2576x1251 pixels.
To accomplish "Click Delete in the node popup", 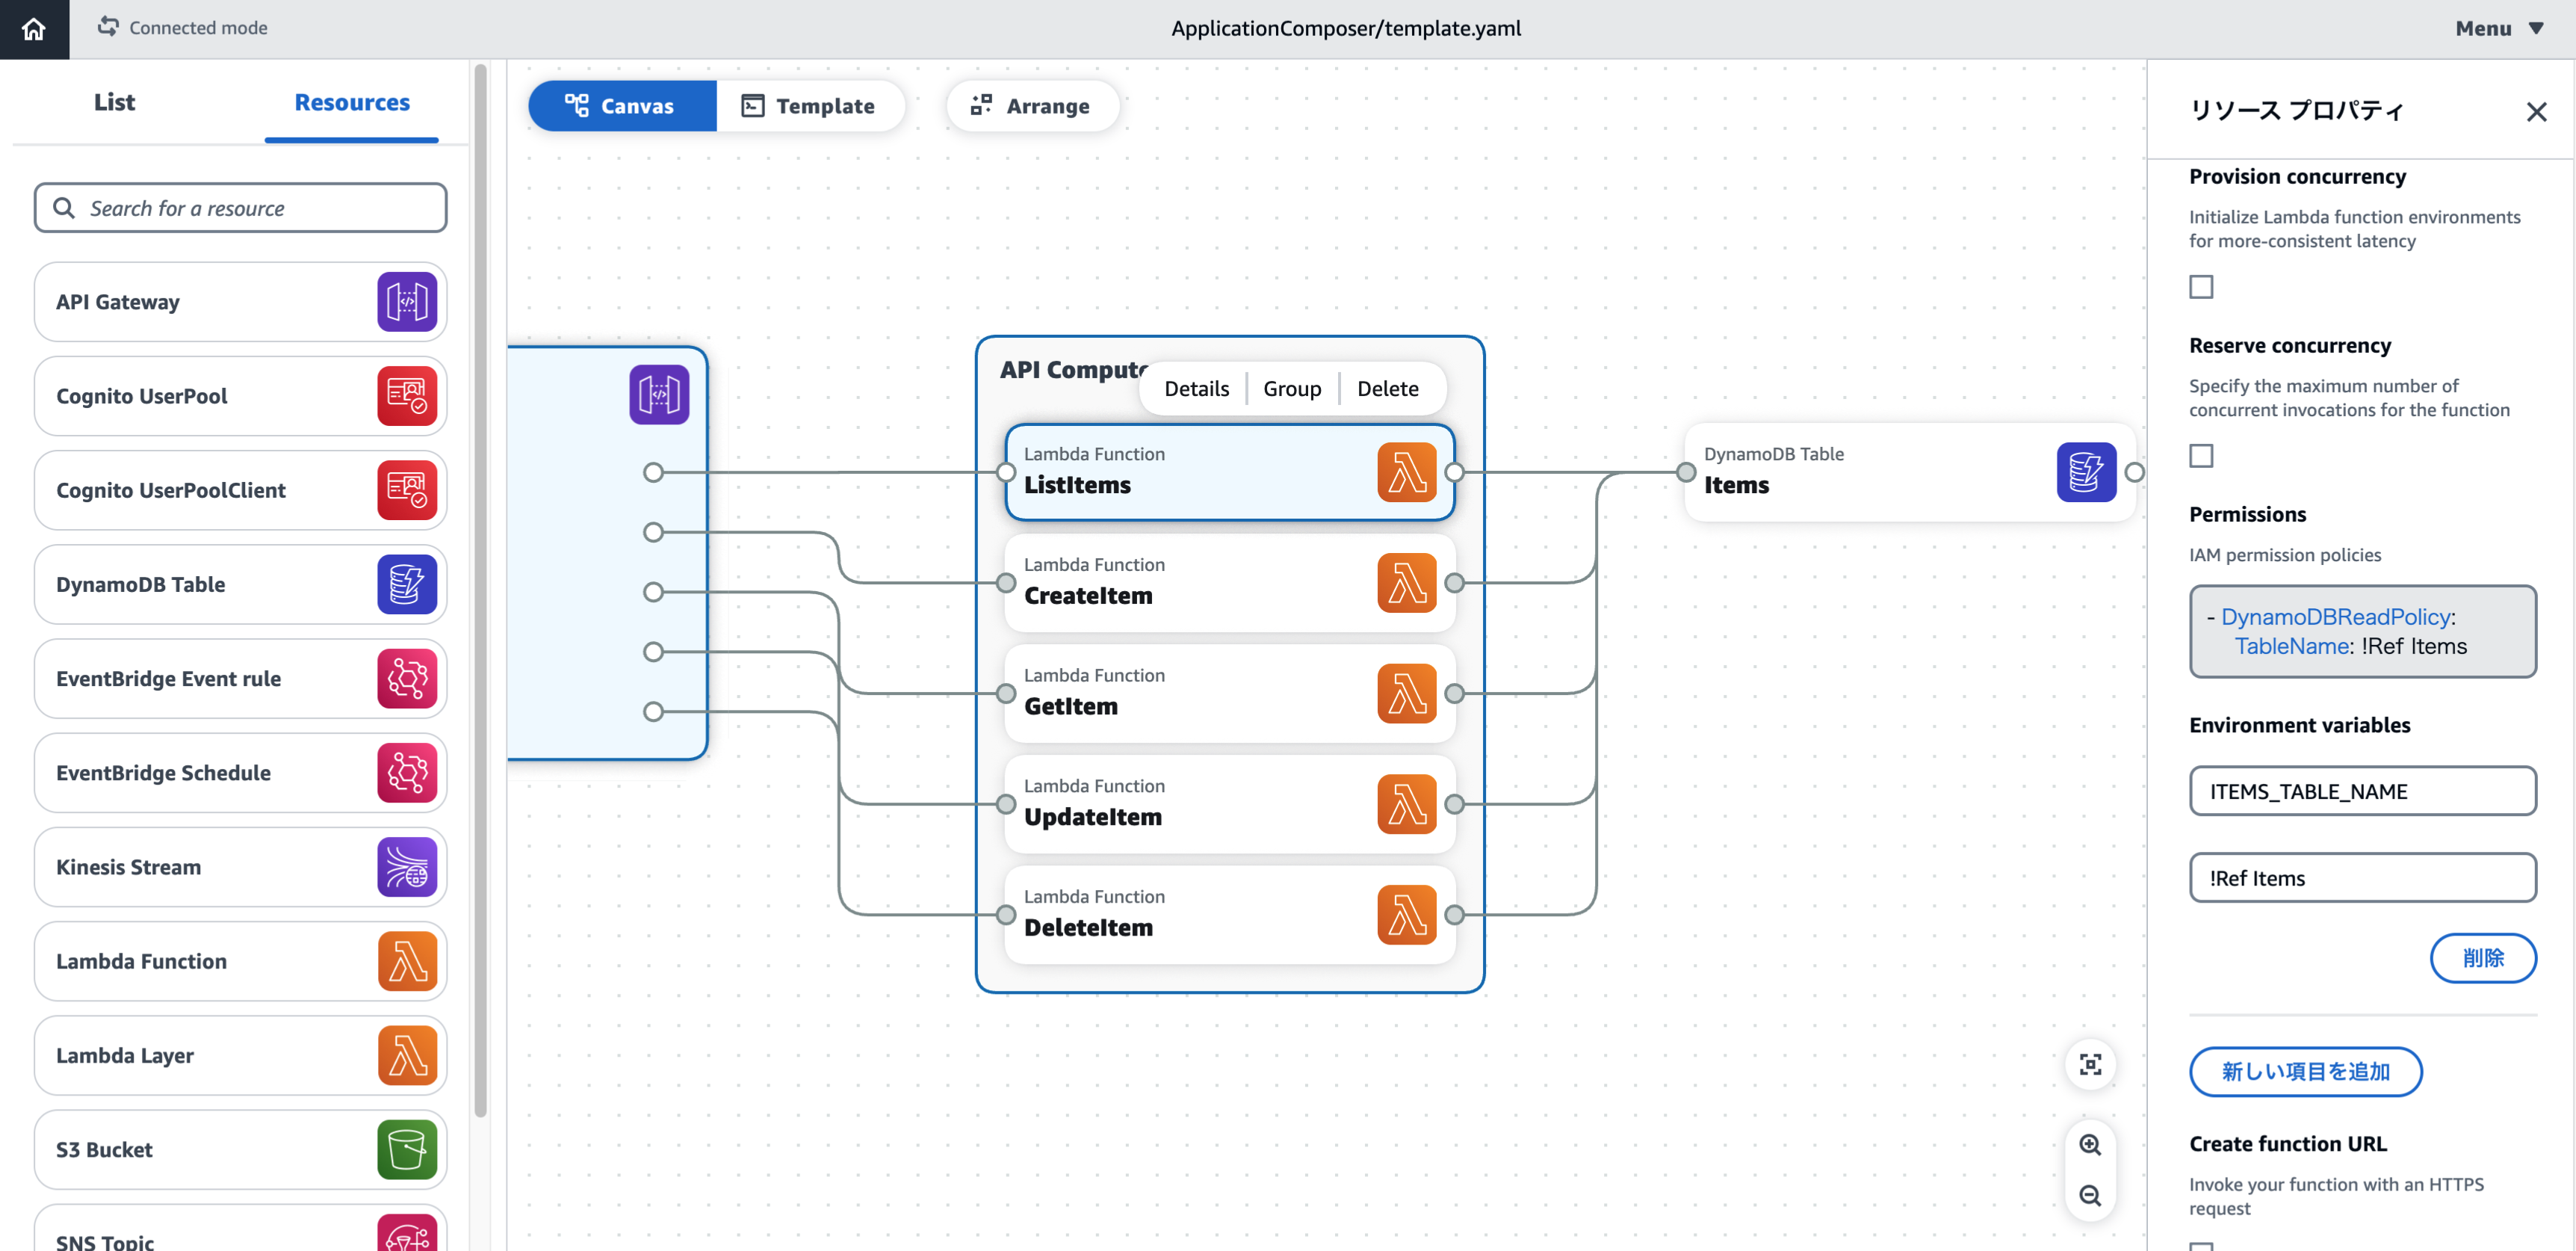I will coord(1387,388).
